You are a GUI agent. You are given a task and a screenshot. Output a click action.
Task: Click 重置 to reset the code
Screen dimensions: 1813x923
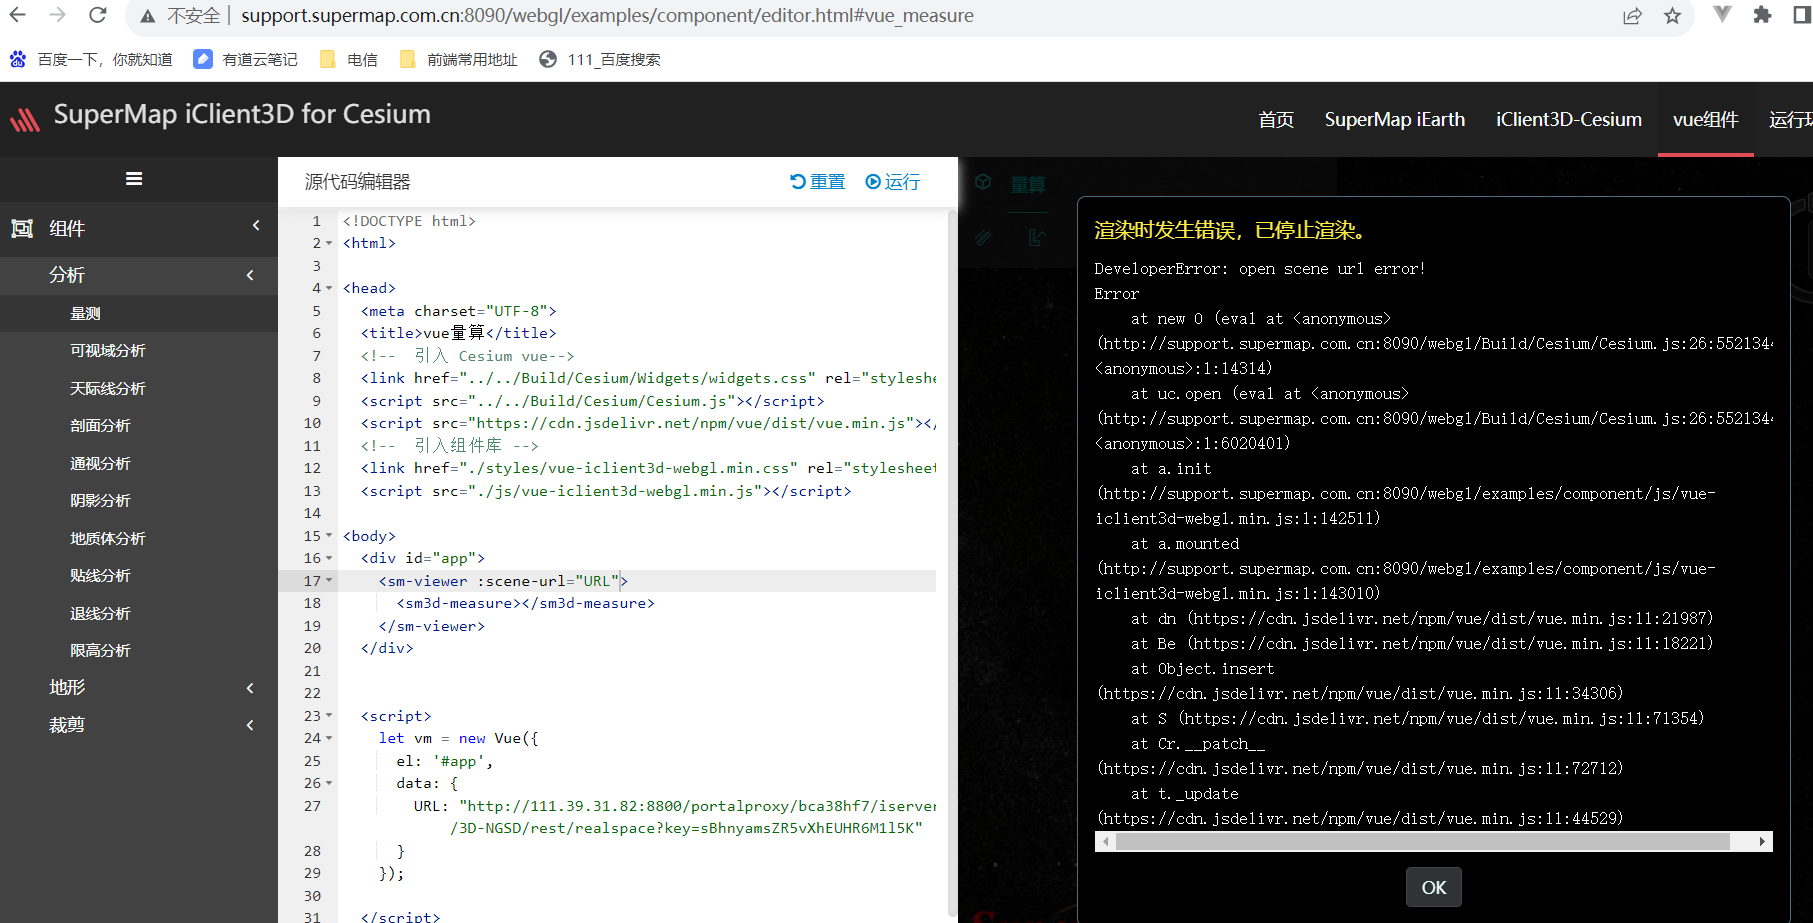click(x=817, y=182)
